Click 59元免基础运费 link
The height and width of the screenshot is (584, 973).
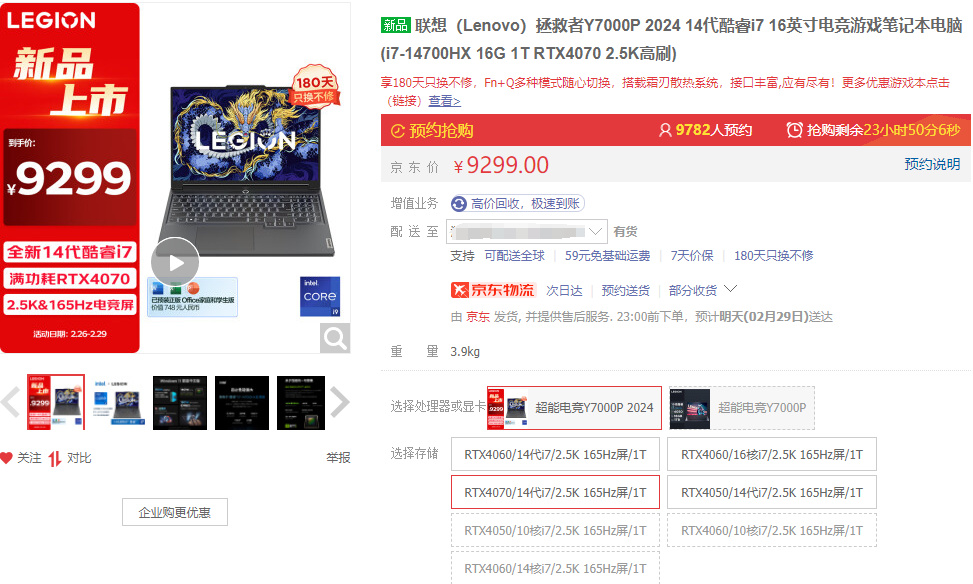click(x=607, y=256)
